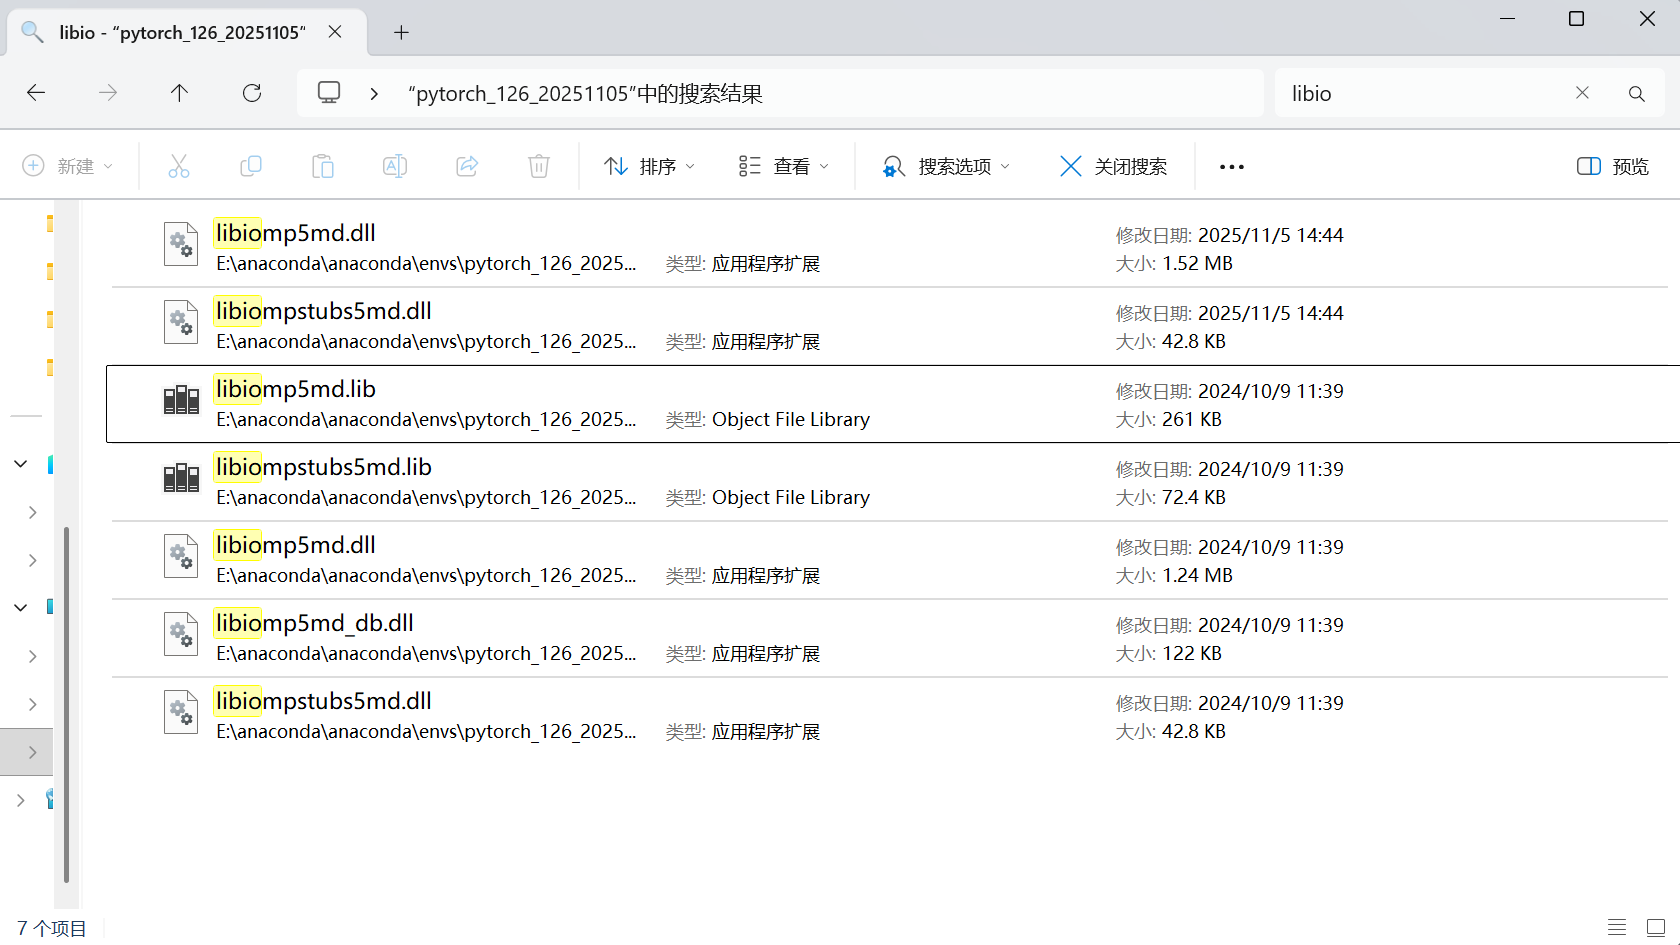Screen dimensions: 1680x945
Task: Close the libio search tab
Action: pos(335,32)
